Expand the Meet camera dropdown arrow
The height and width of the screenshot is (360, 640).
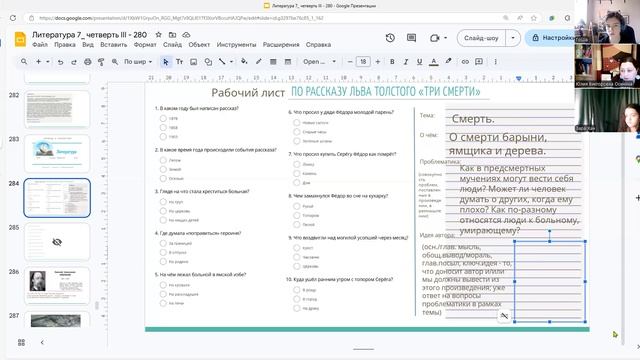click(445, 38)
